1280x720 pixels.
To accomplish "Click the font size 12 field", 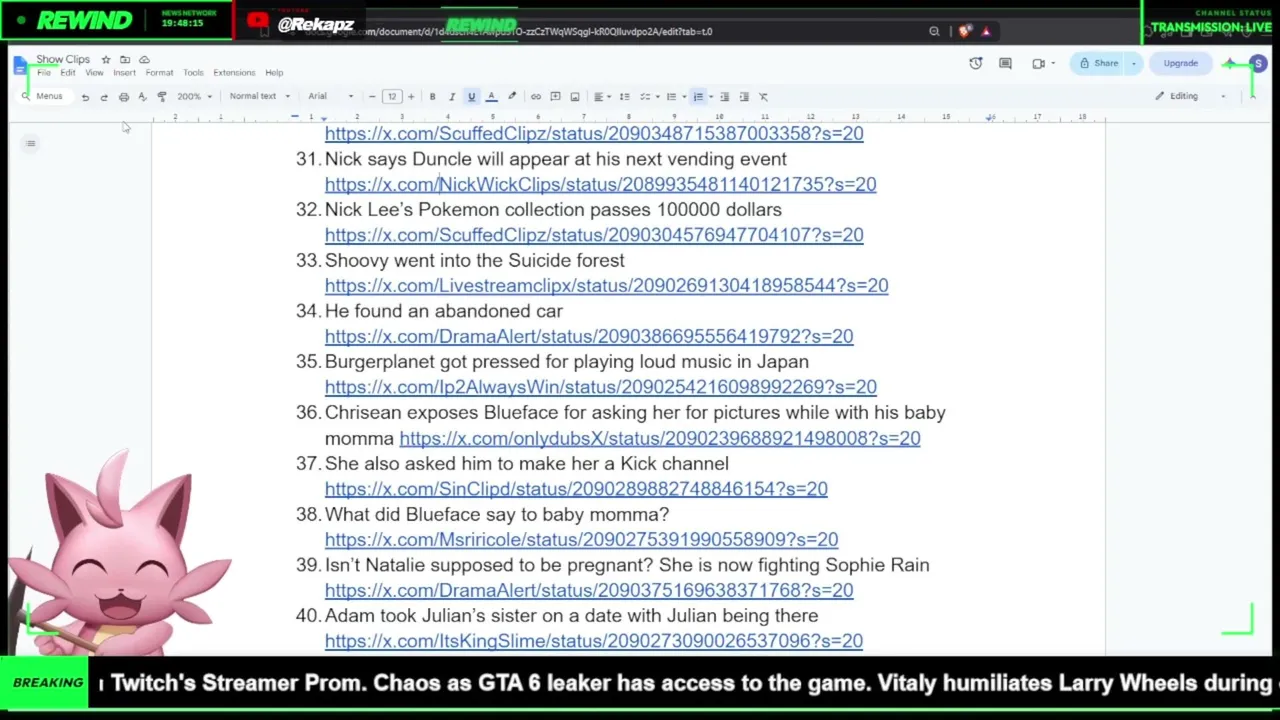I will click(x=391, y=97).
